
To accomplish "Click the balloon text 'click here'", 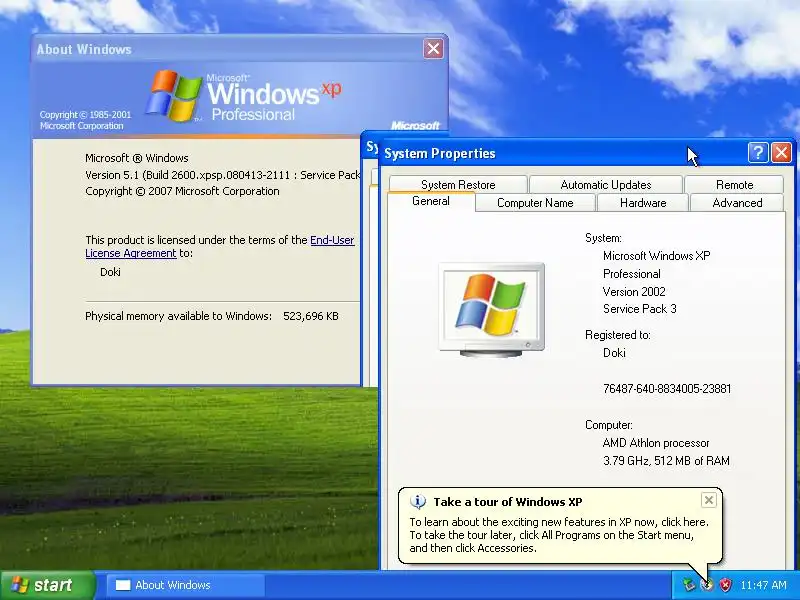I will click(x=684, y=522).
